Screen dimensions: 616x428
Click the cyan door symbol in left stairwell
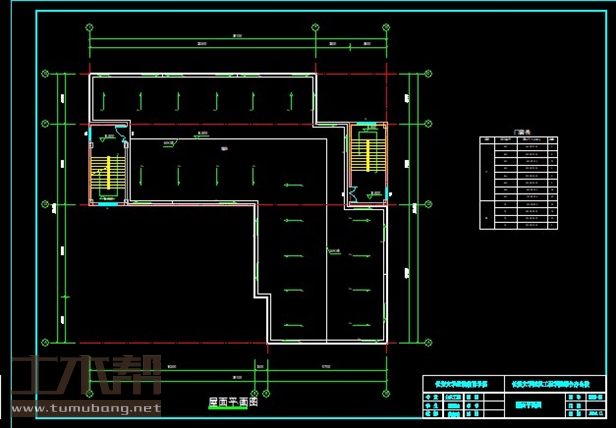(x=118, y=126)
